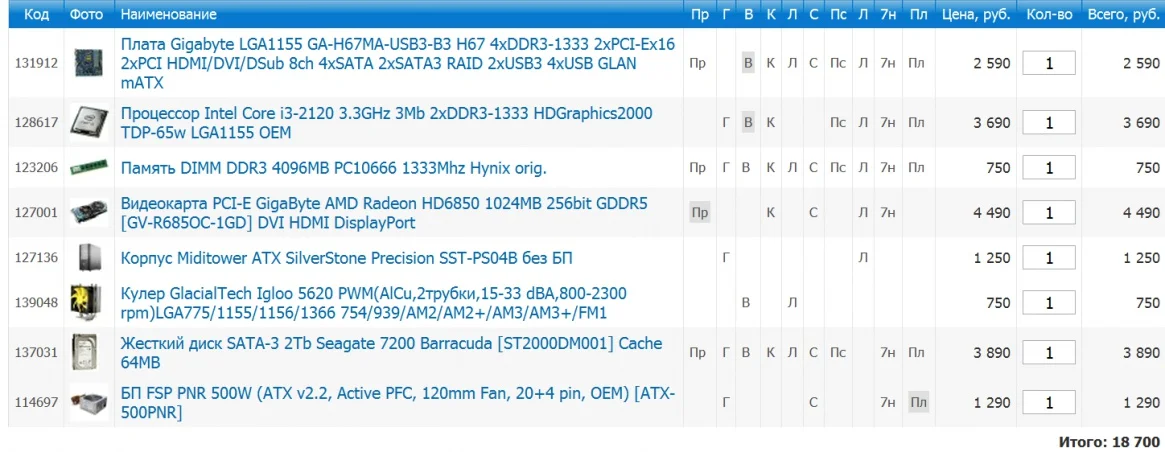Viewport: 1165px width, 452px height.
Task: Click quantity field for the Intel processor
Action: (x=1049, y=123)
